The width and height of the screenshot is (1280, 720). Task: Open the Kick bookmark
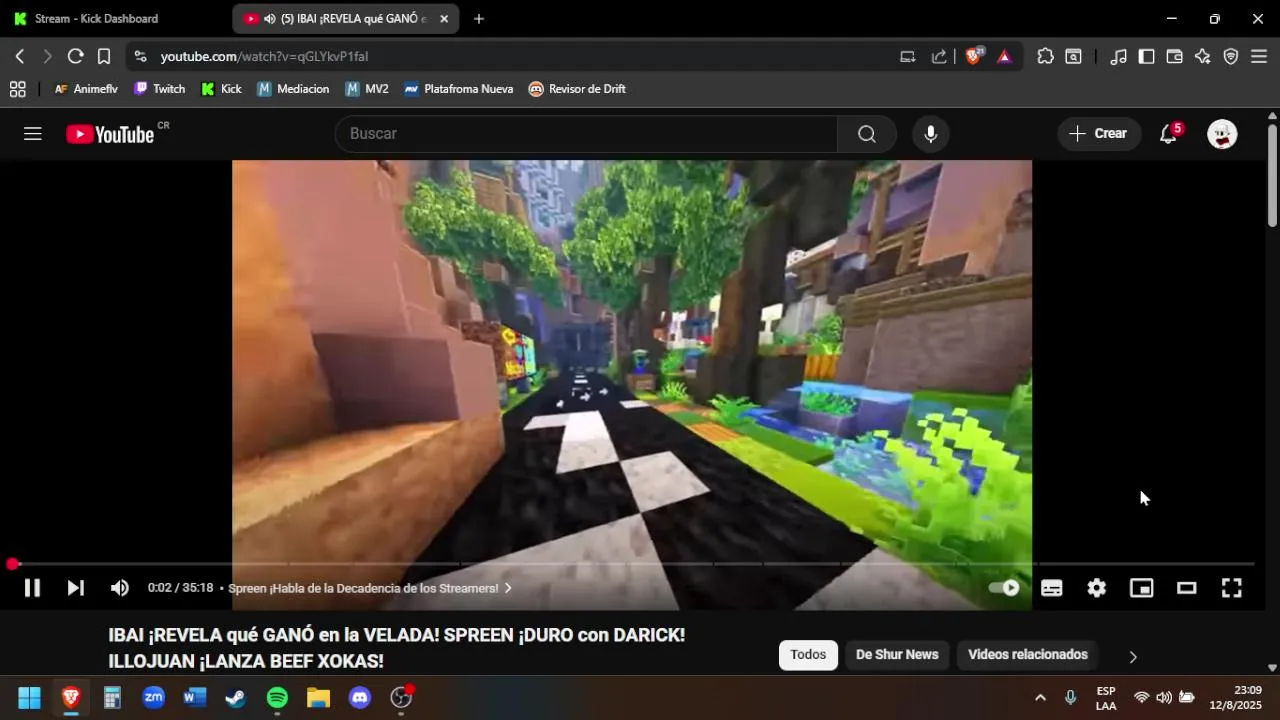(x=221, y=89)
